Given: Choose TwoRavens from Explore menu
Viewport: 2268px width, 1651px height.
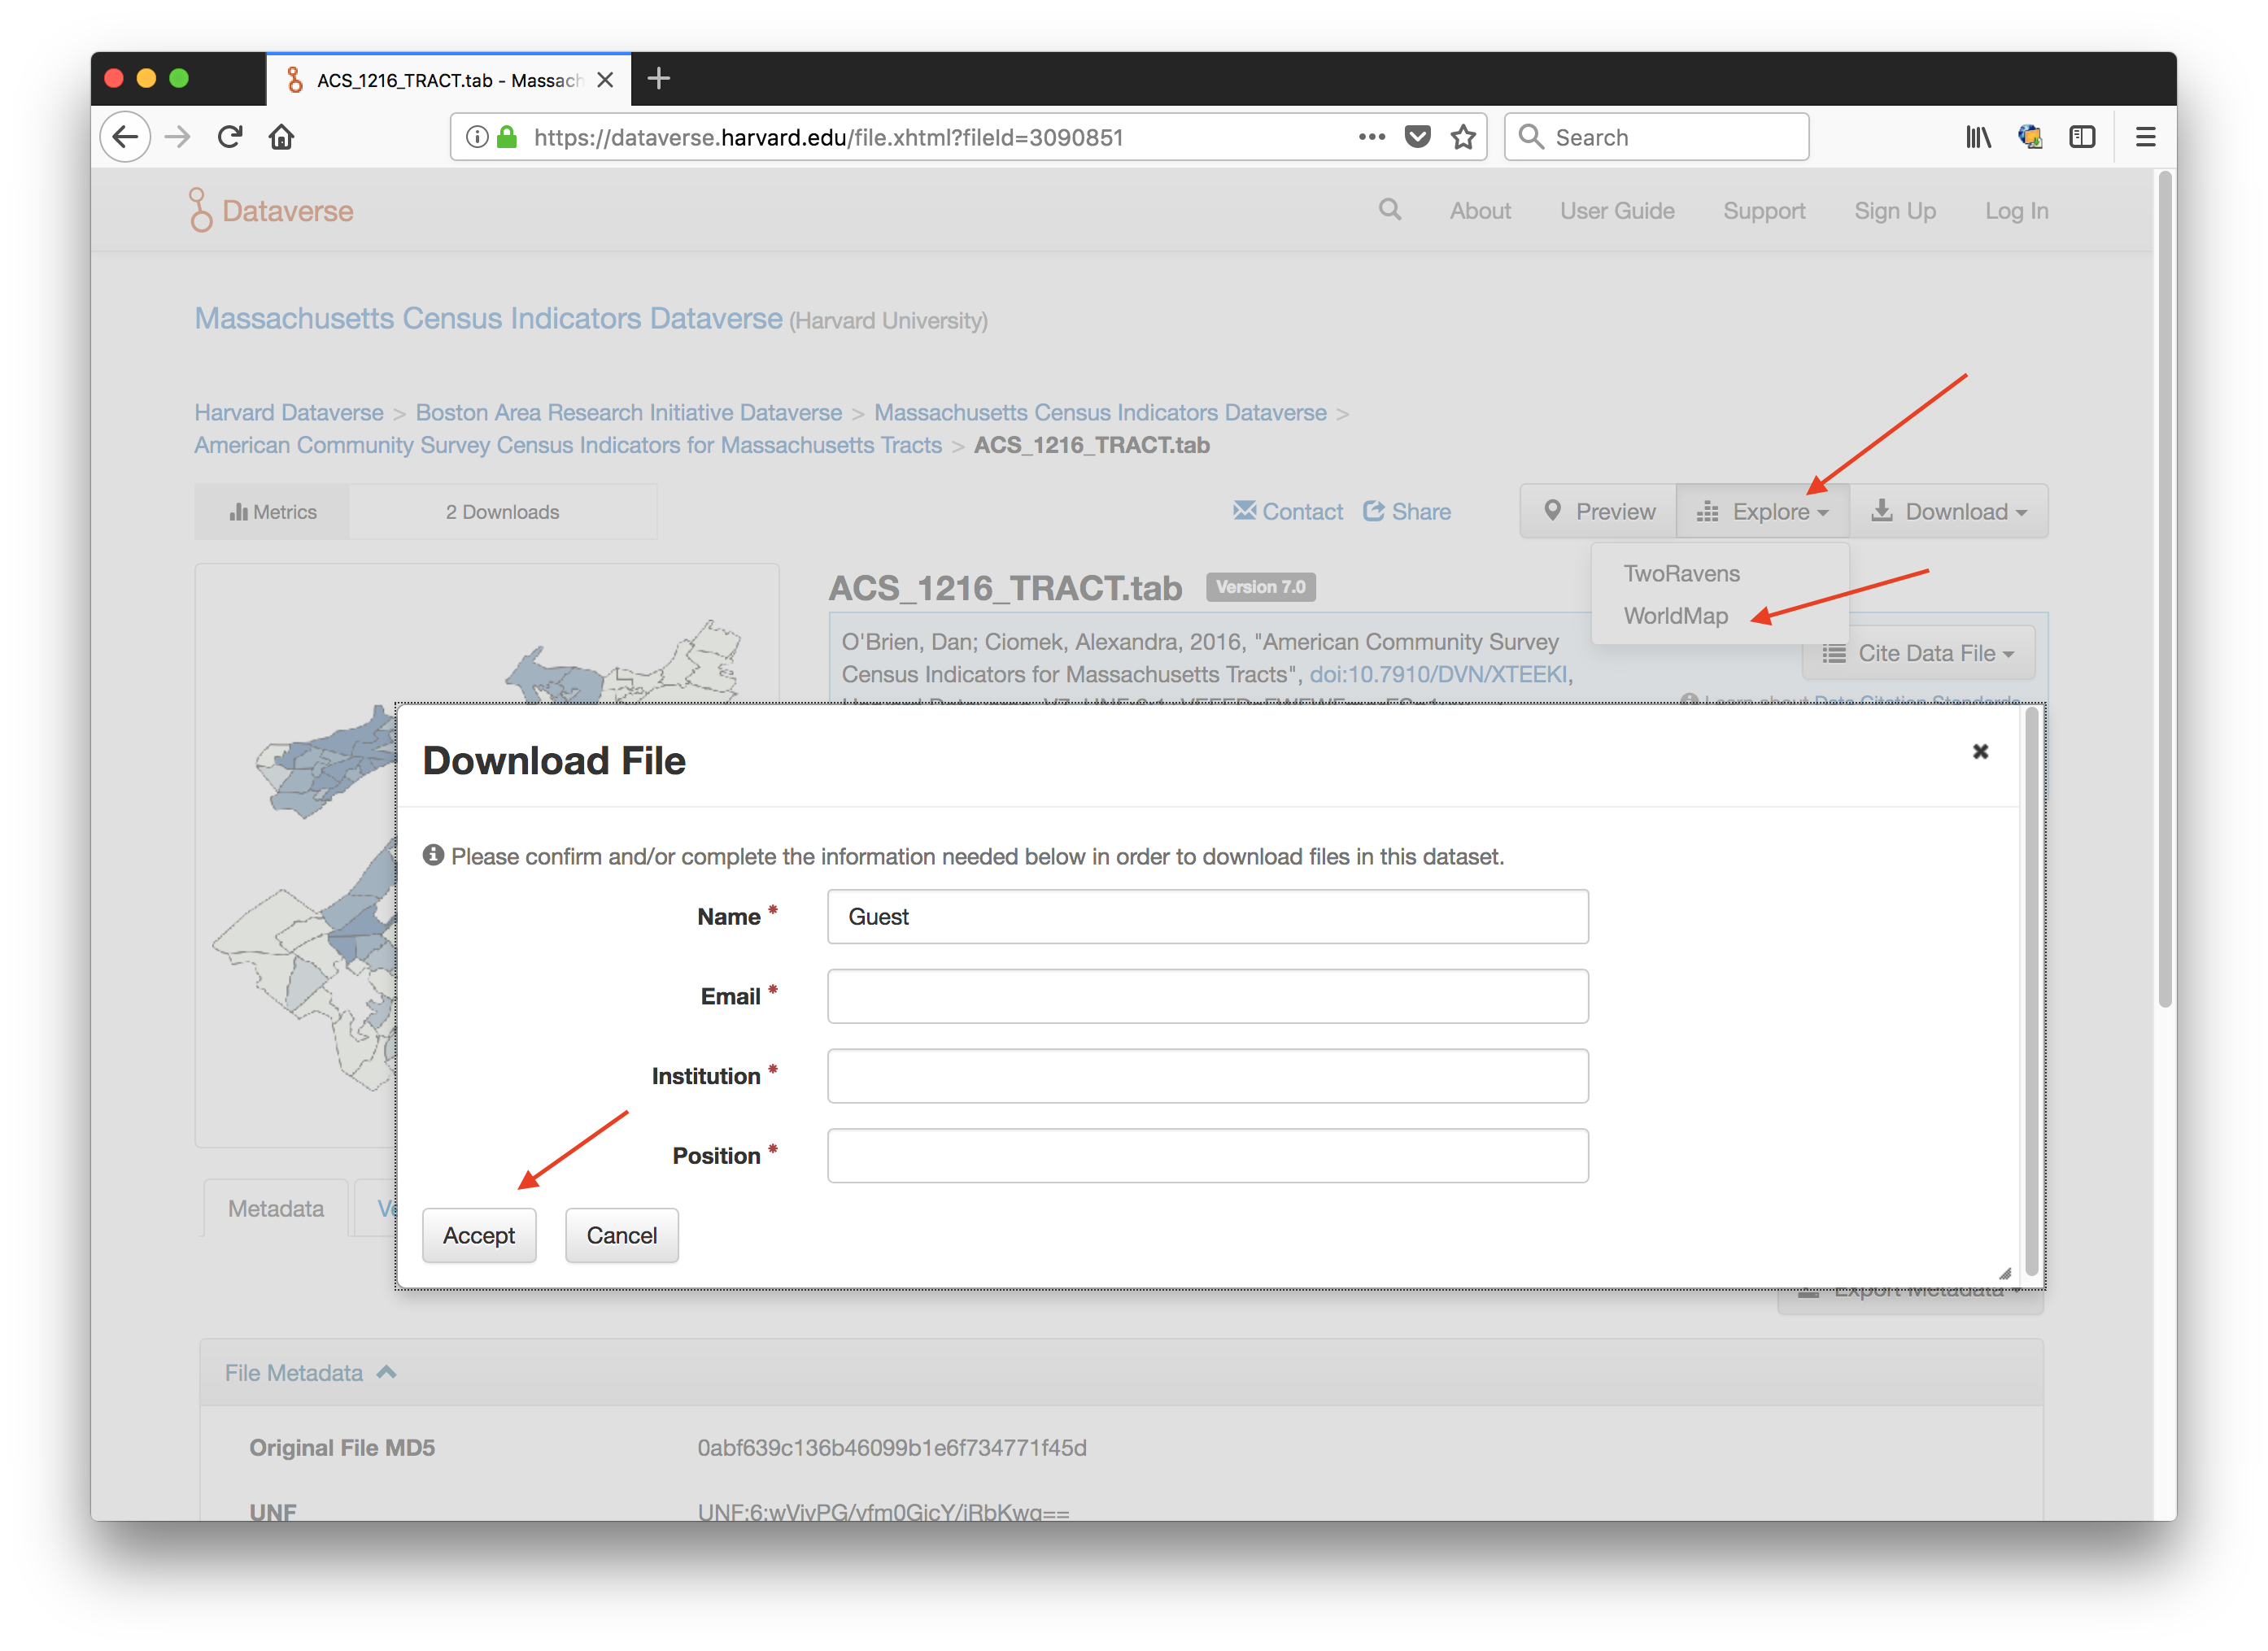Looking at the screenshot, I should click(x=1682, y=574).
